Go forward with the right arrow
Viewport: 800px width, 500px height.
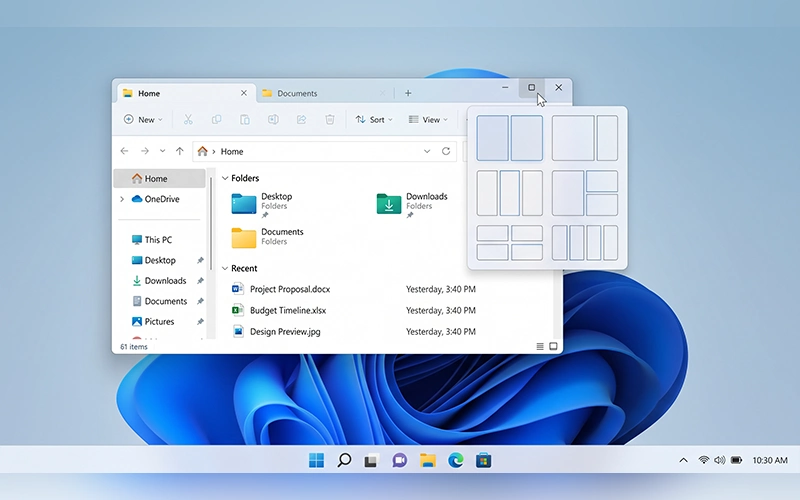click(x=145, y=151)
